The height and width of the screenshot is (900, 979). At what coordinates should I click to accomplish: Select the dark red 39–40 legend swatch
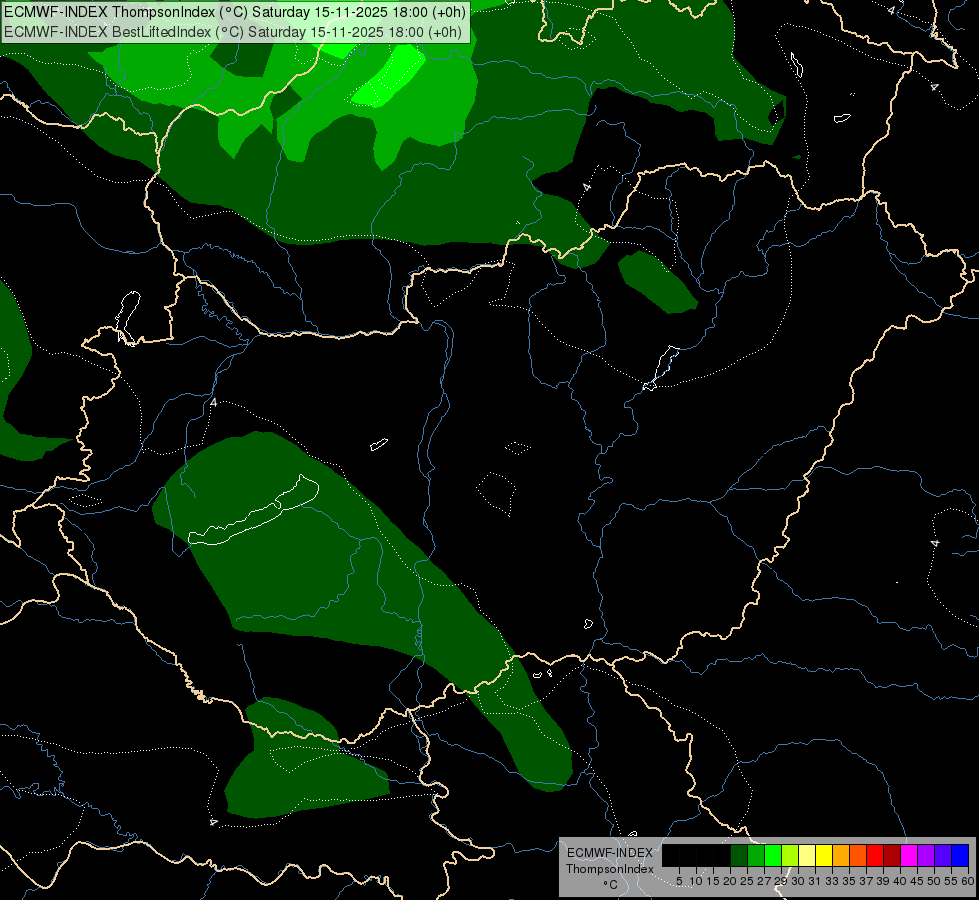(x=892, y=855)
